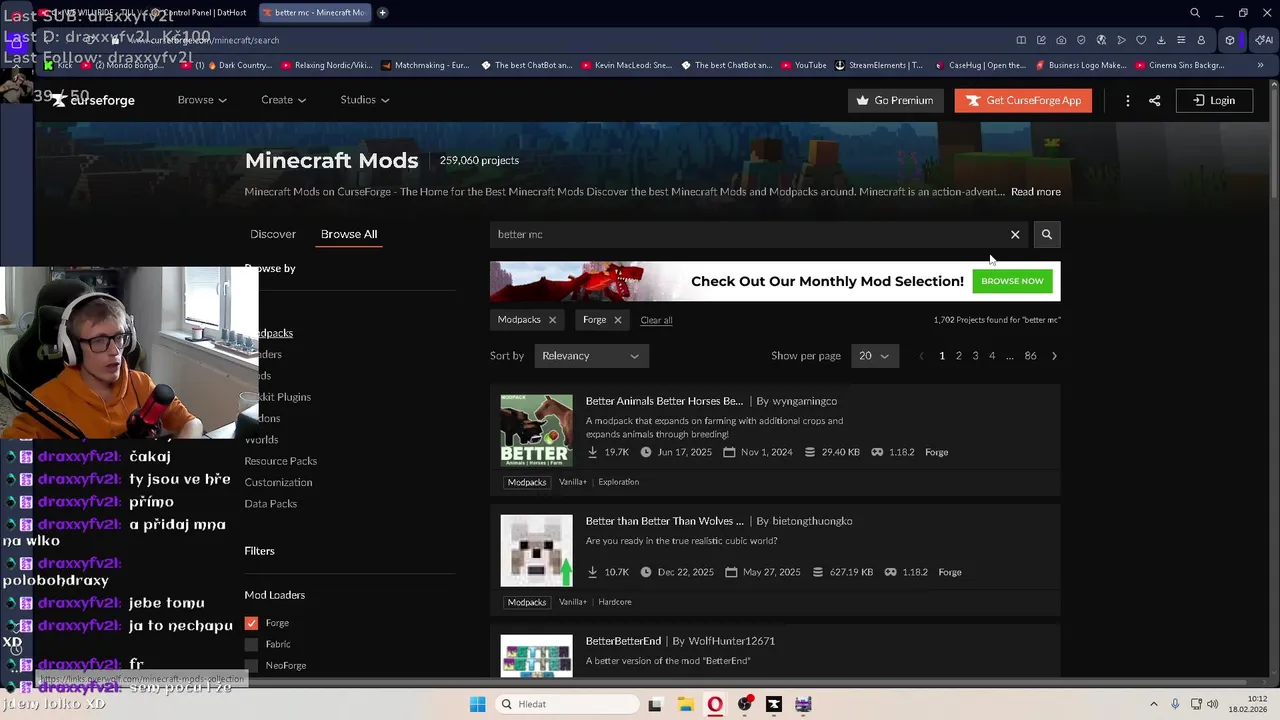
Task: Uncheck the Forge mod loader checkbox
Action: (x=251, y=623)
